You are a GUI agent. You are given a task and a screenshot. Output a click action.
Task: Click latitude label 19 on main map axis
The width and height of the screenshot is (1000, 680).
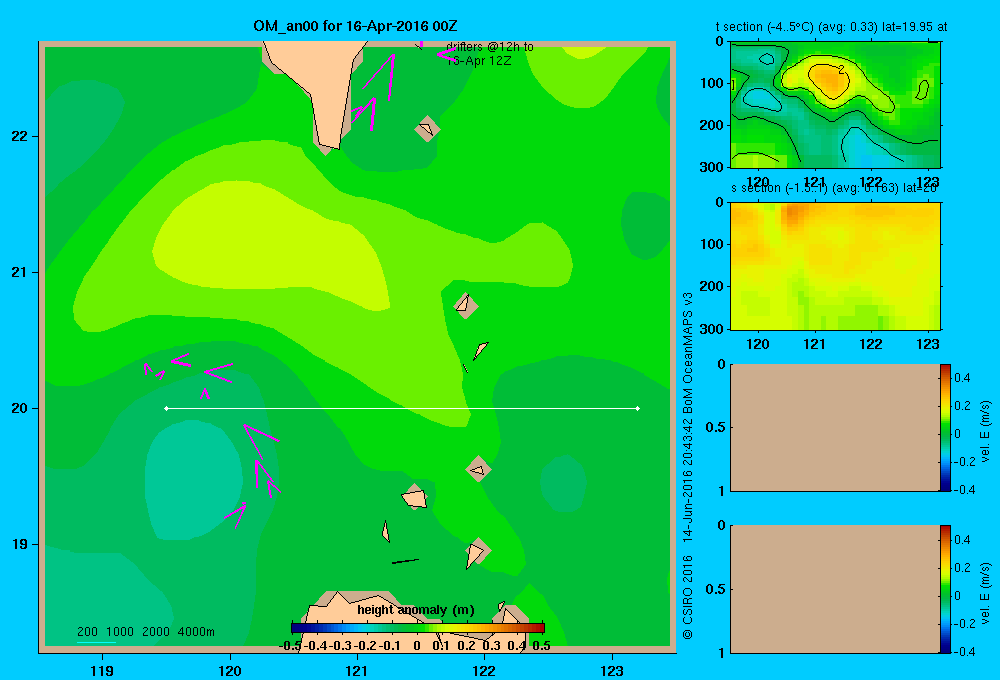[x=20, y=544]
